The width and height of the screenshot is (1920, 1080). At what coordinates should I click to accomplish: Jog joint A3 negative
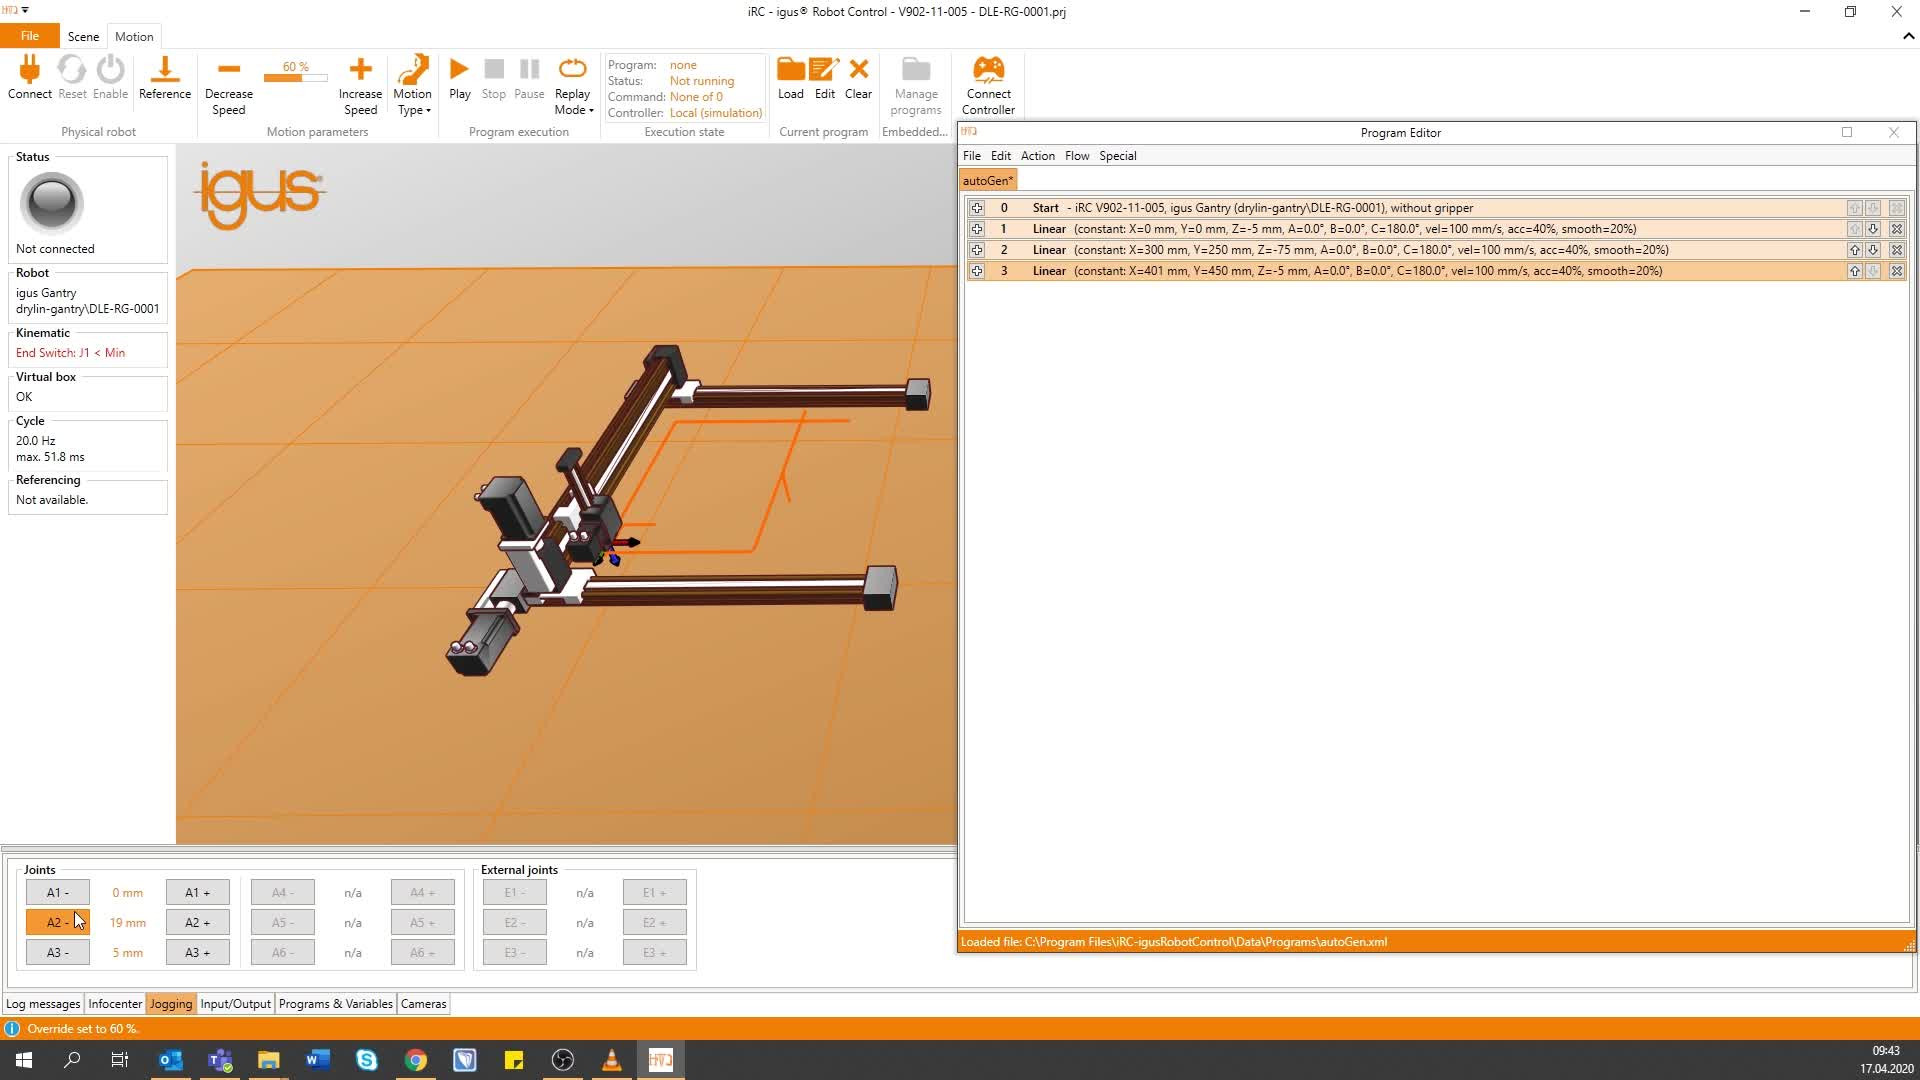pyautogui.click(x=58, y=953)
